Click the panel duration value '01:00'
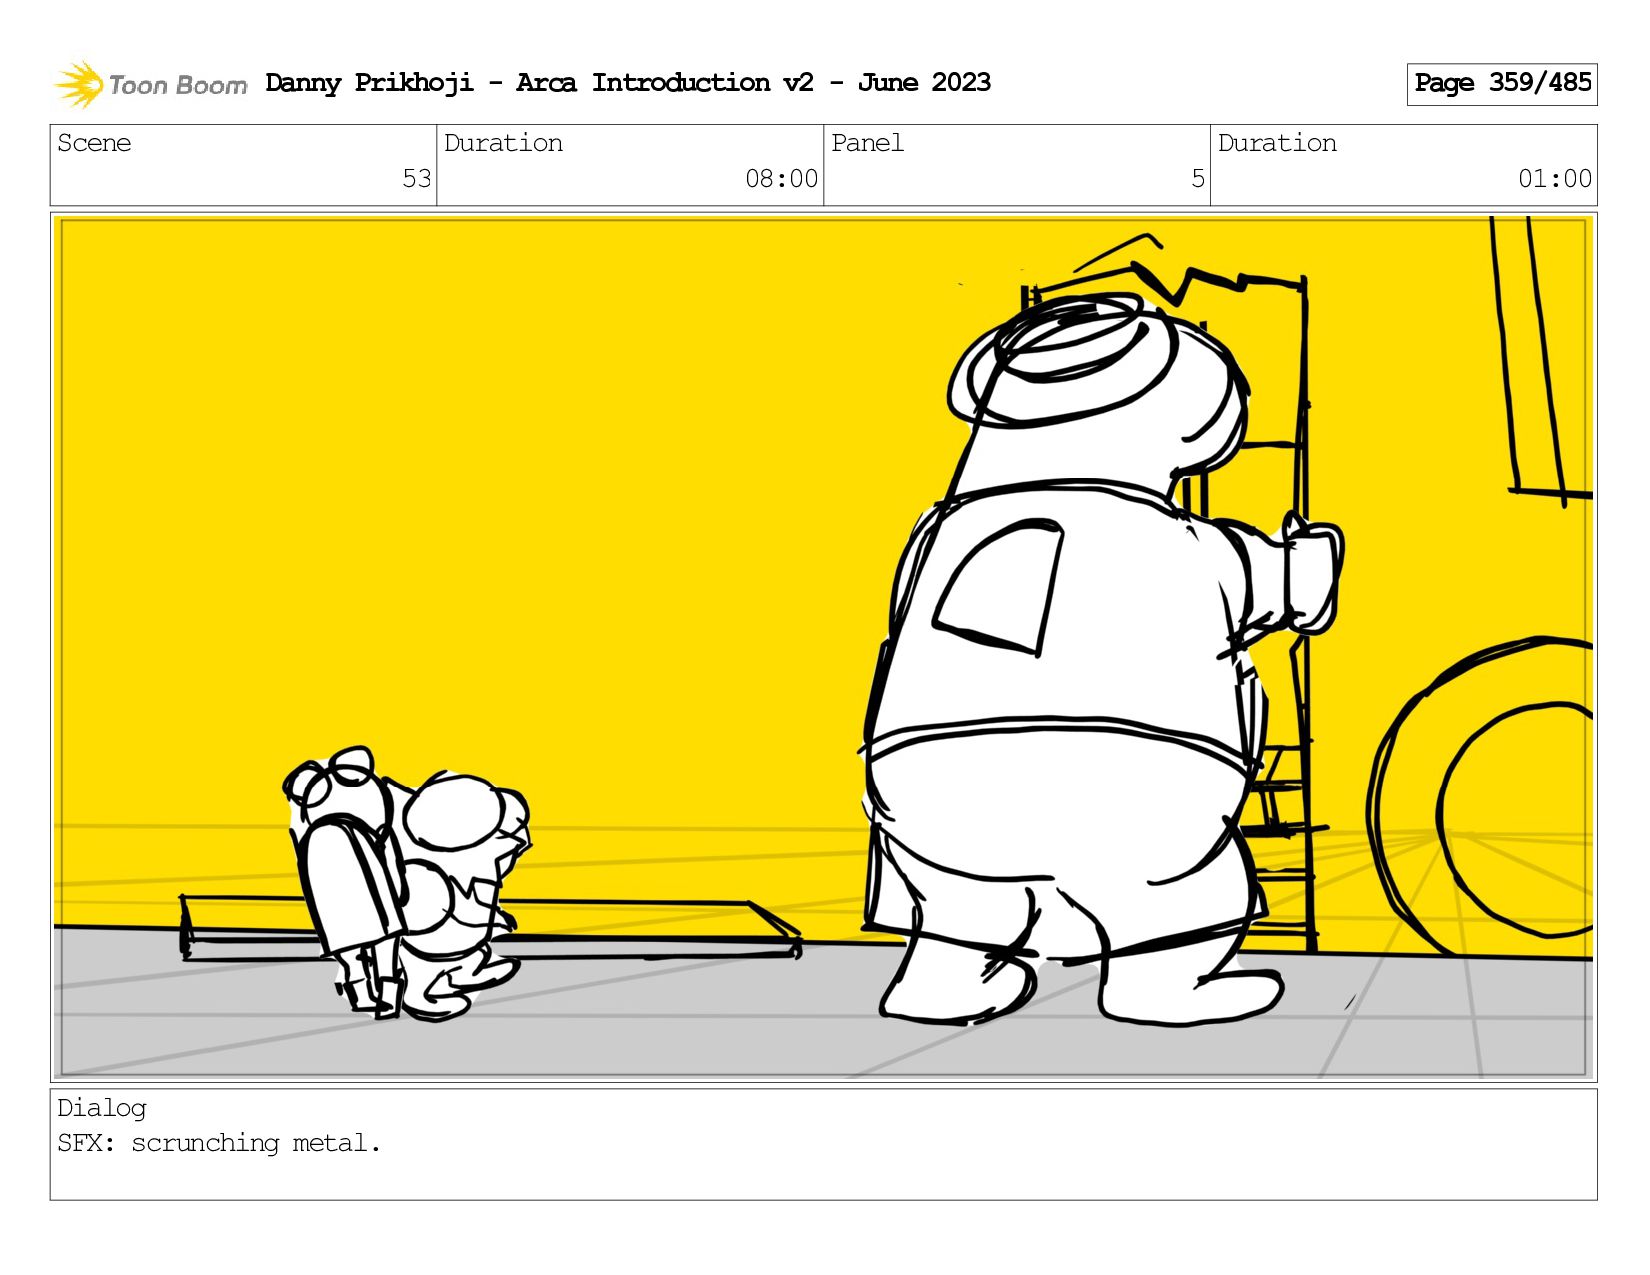 (x=1554, y=179)
